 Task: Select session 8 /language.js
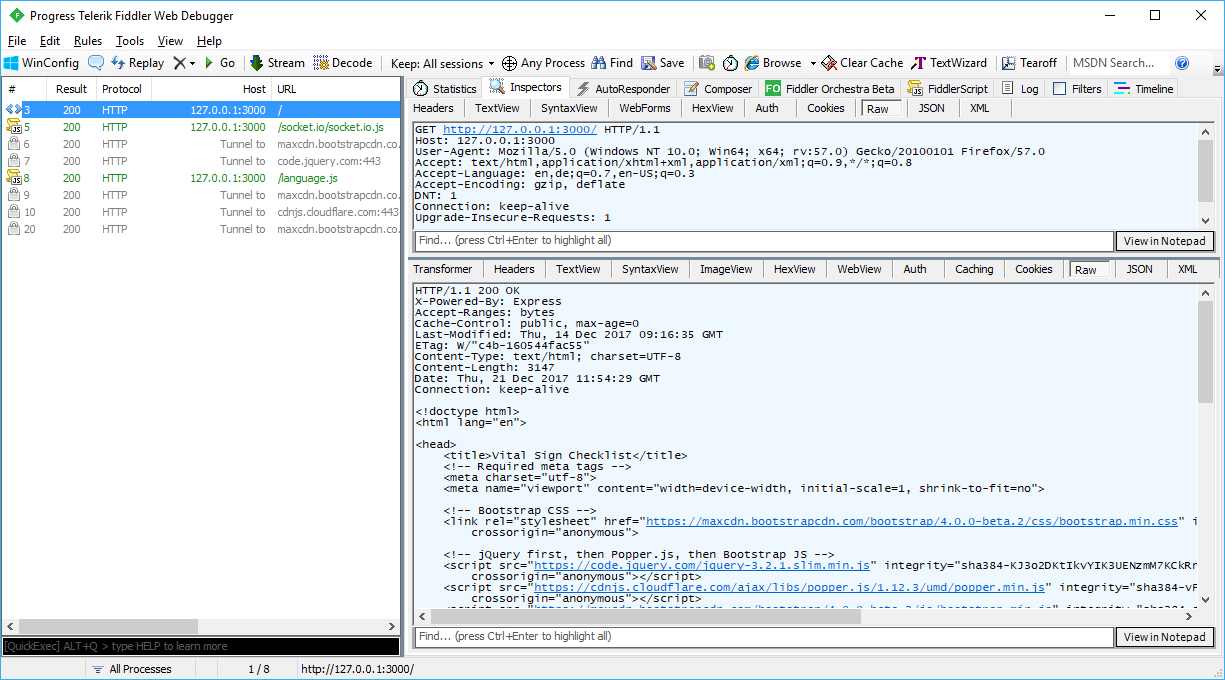pos(201,178)
